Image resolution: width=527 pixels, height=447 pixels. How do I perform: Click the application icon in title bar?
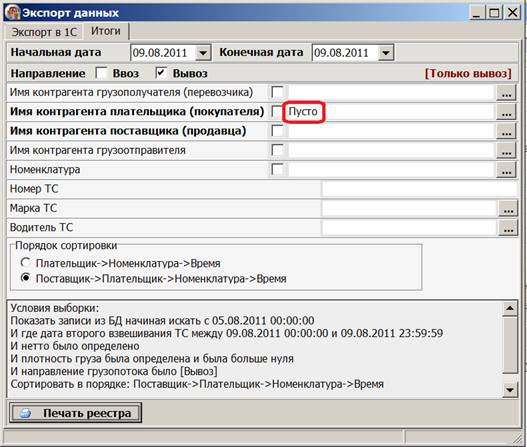point(12,13)
